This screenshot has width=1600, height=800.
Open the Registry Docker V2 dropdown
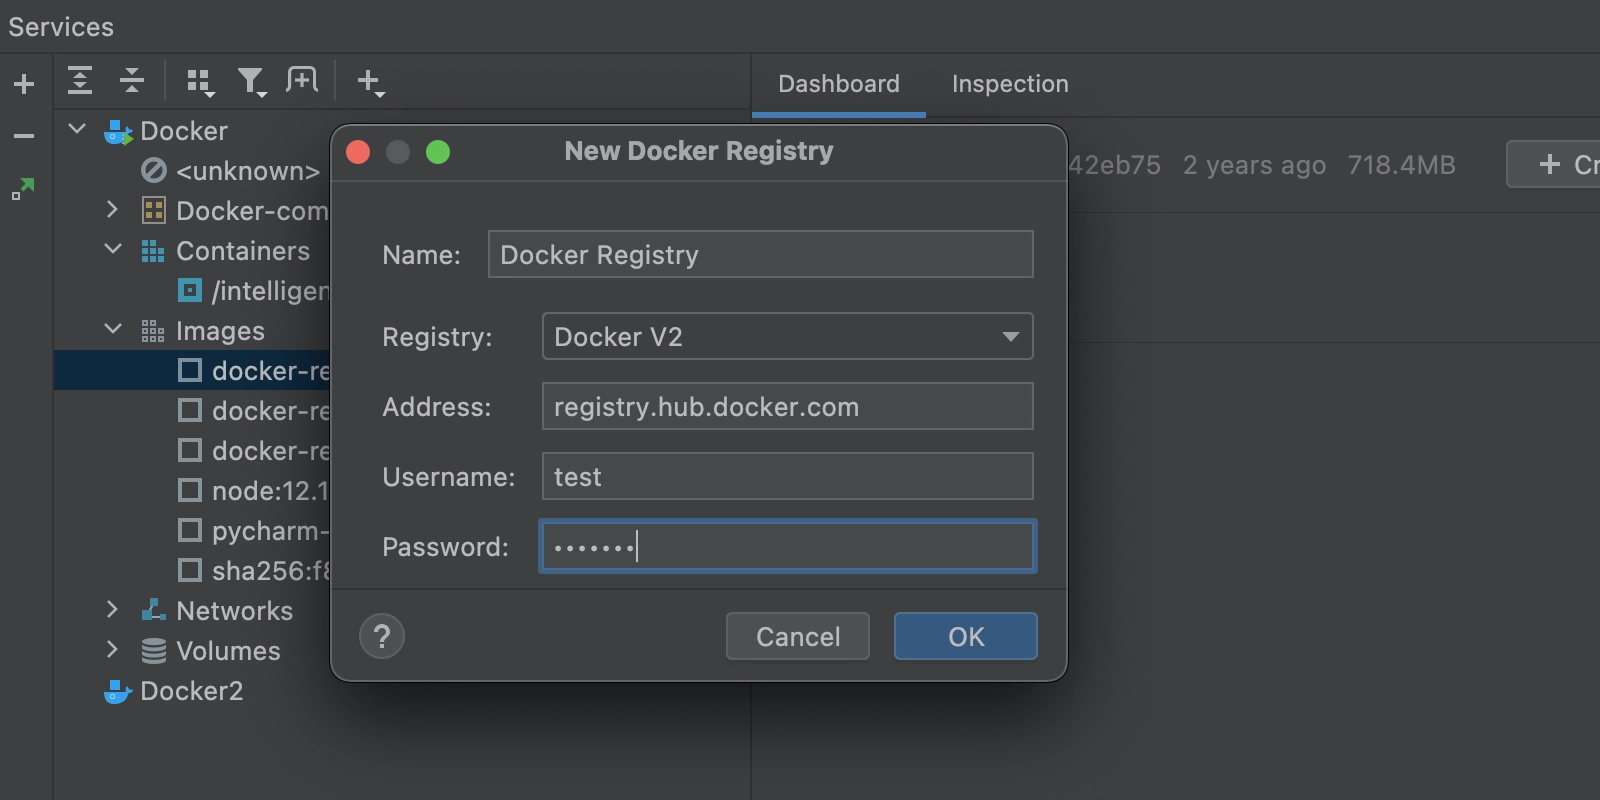787,336
